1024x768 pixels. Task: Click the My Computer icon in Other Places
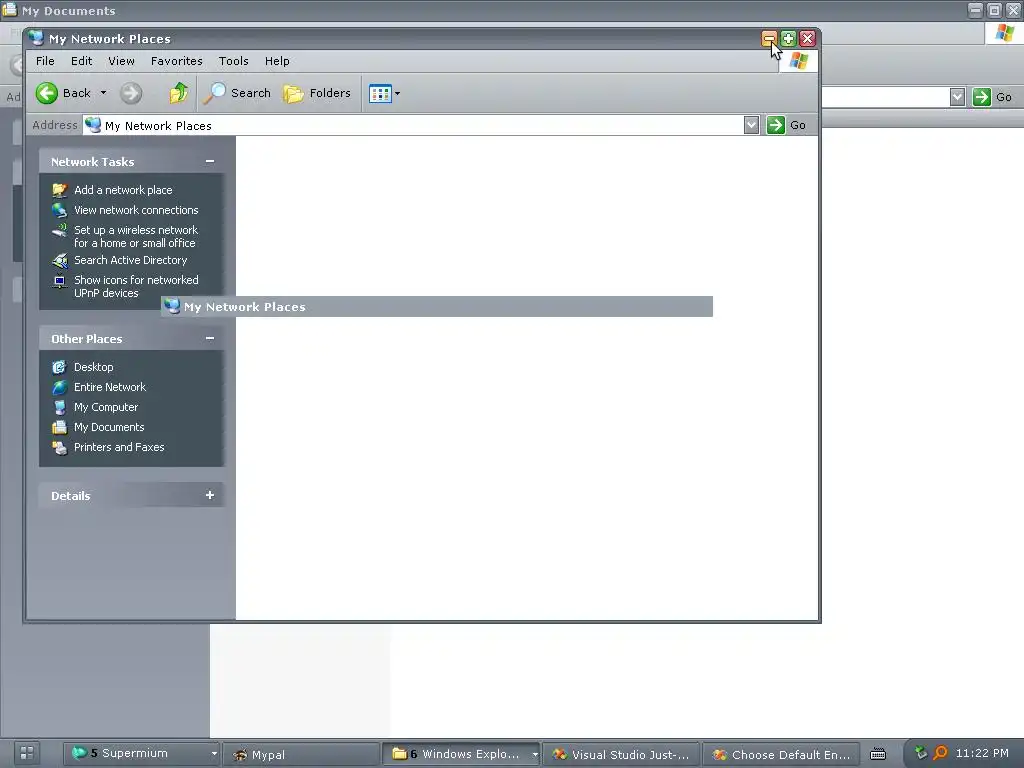tap(59, 408)
